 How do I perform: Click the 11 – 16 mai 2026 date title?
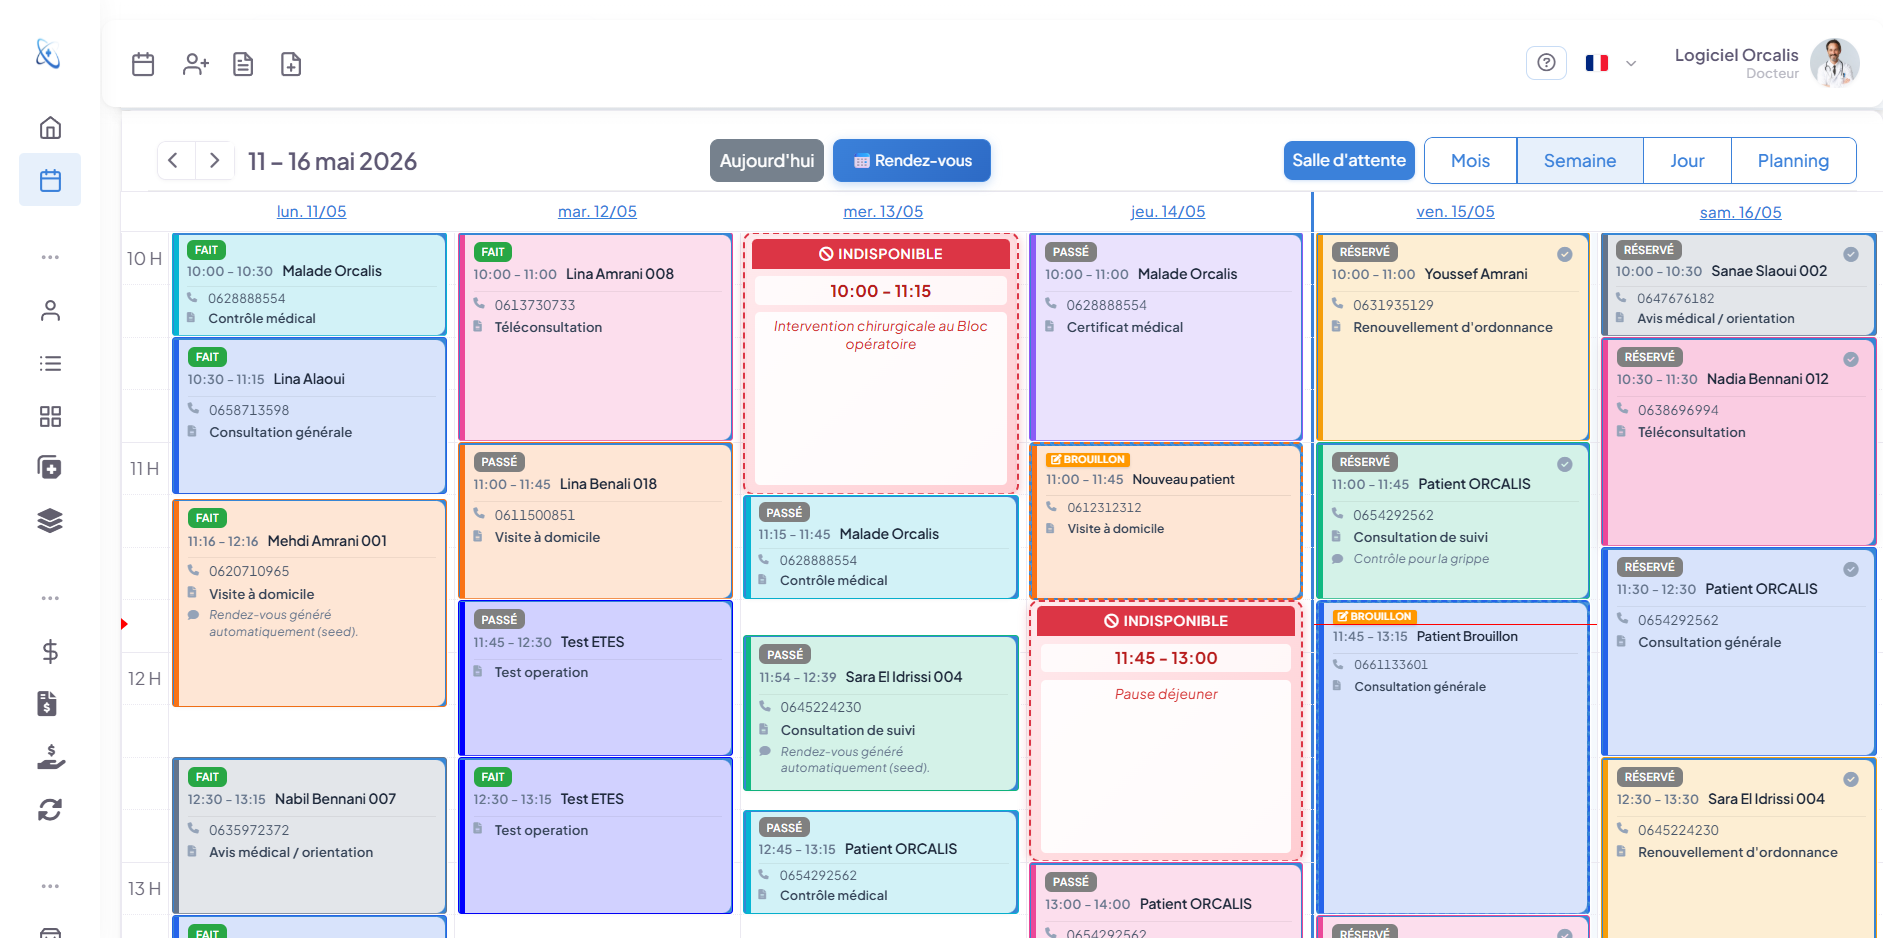coord(332,161)
